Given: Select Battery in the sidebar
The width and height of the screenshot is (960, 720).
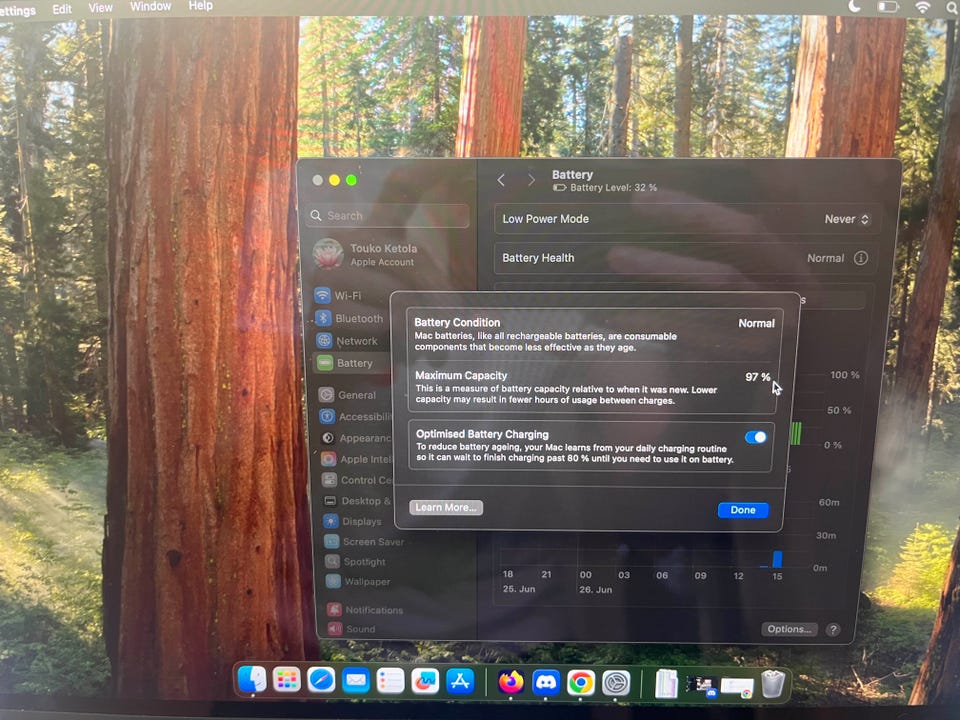Looking at the screenshot, I should (352, 363).
